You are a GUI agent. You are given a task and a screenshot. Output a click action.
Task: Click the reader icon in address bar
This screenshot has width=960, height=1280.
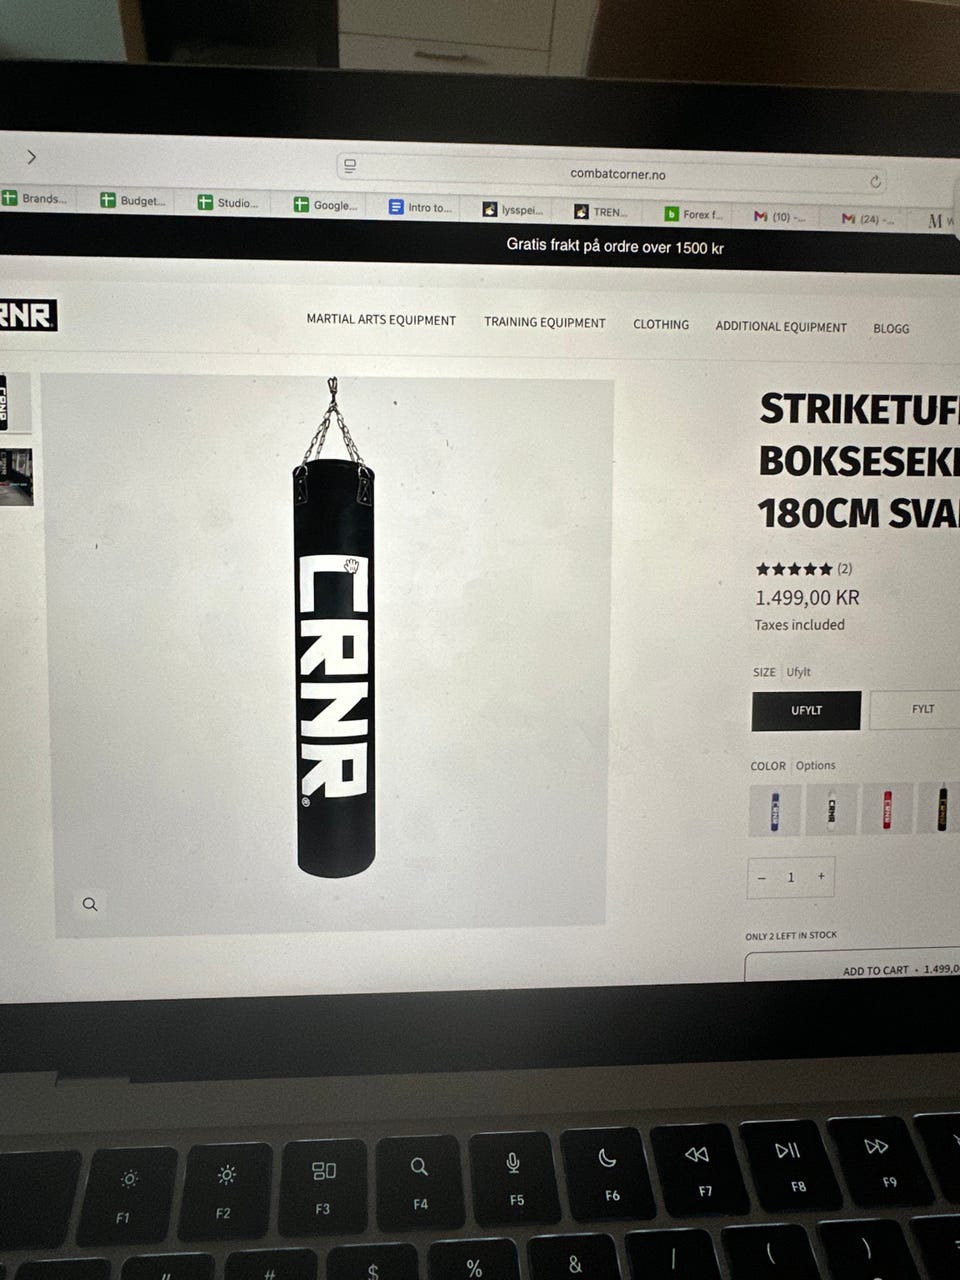click(350, 166)
